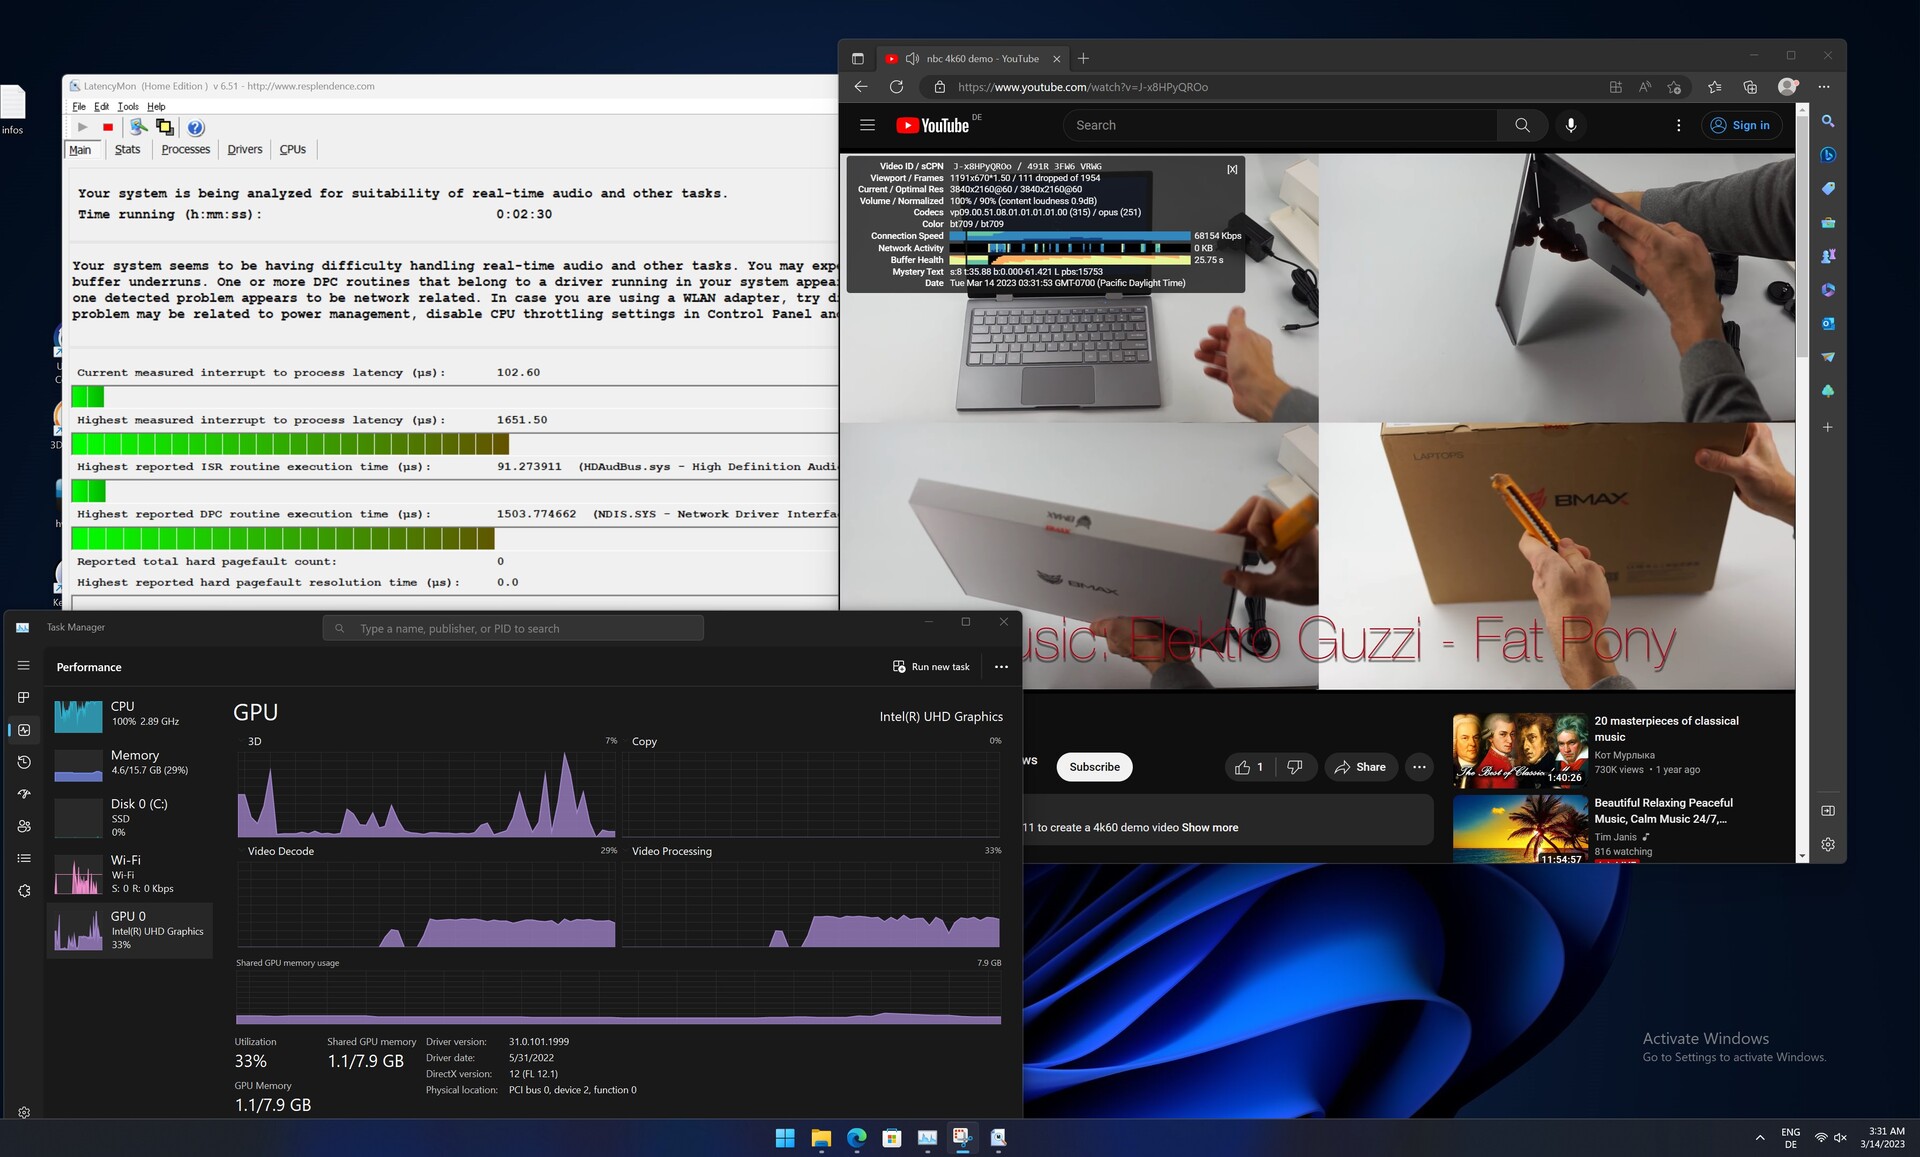Click the LatencyMon blue help icon
The height and width of the screenshot is (1157, 1920).
pos(196,128)
